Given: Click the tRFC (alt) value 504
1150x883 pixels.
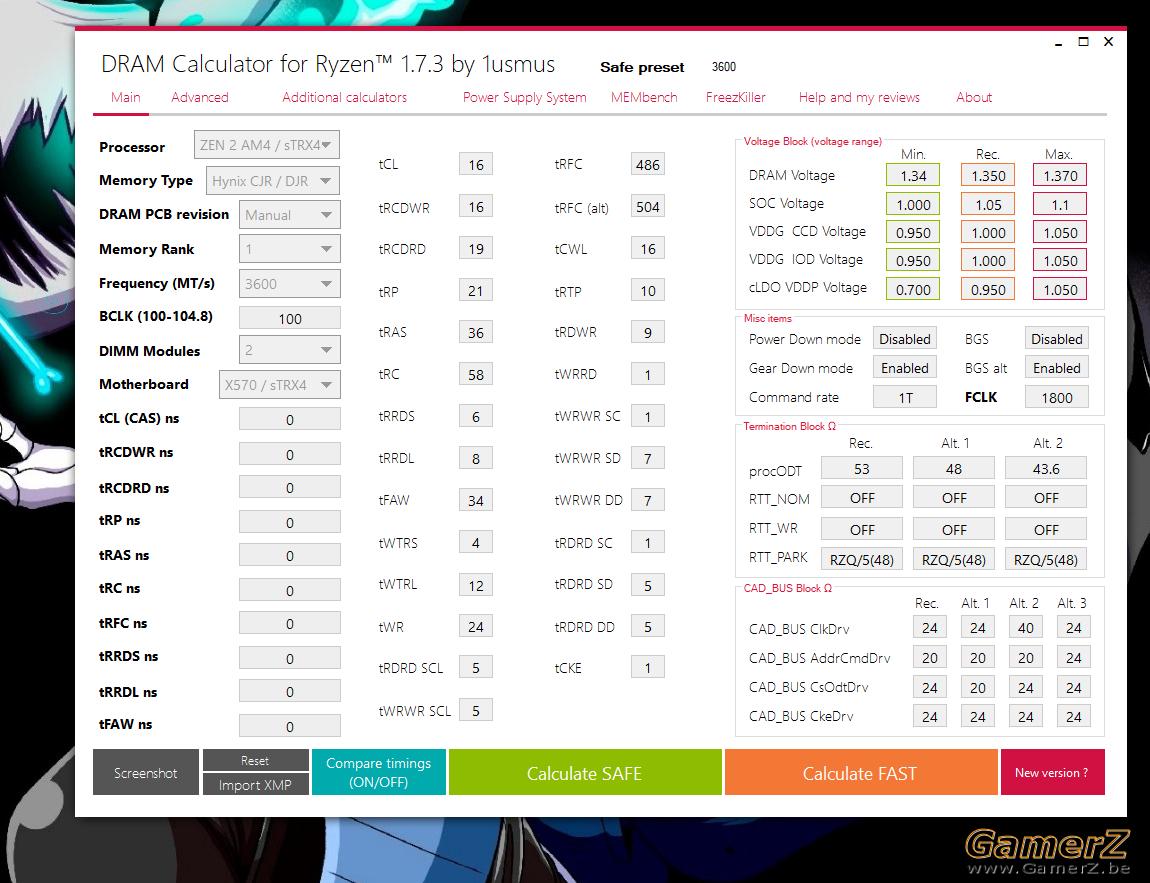Looking at the screenshot, I should [x=648, y=207].
